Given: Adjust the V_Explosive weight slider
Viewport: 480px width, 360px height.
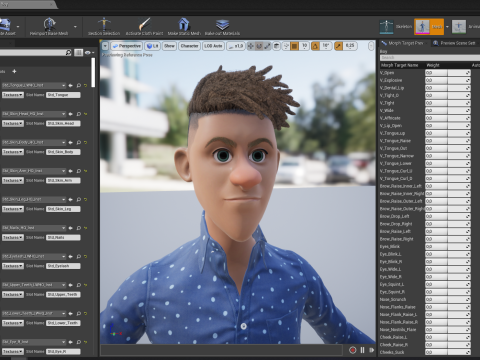Looking at the screenshot, I should (448, 80).
